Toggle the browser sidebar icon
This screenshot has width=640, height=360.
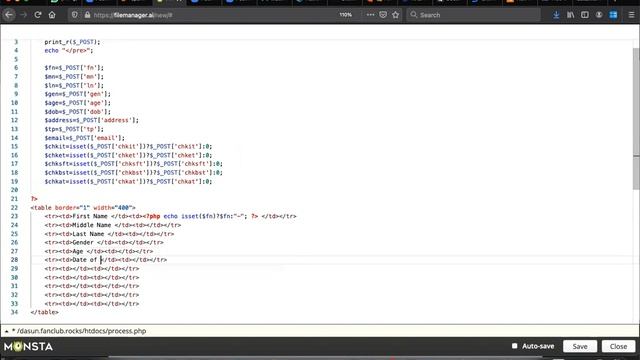(x=584, y=15)
